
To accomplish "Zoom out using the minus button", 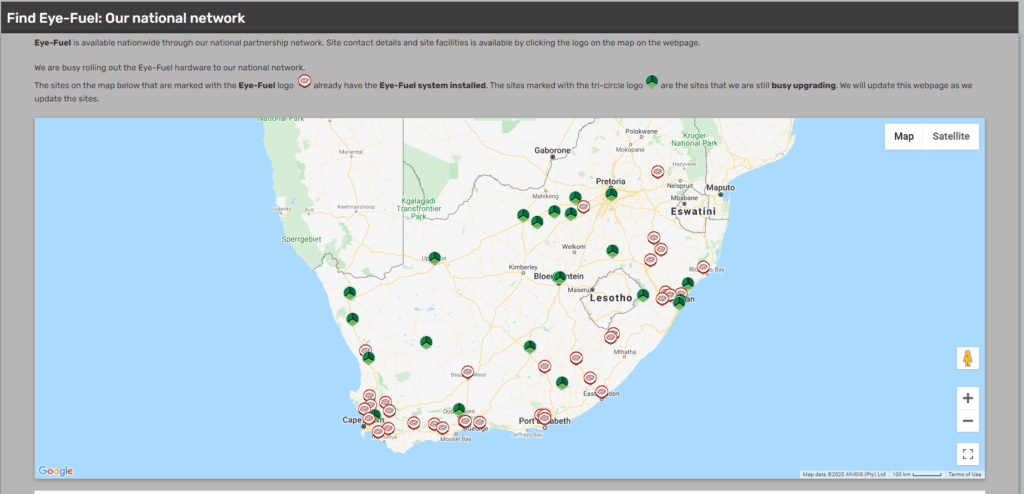I will 968,421.
